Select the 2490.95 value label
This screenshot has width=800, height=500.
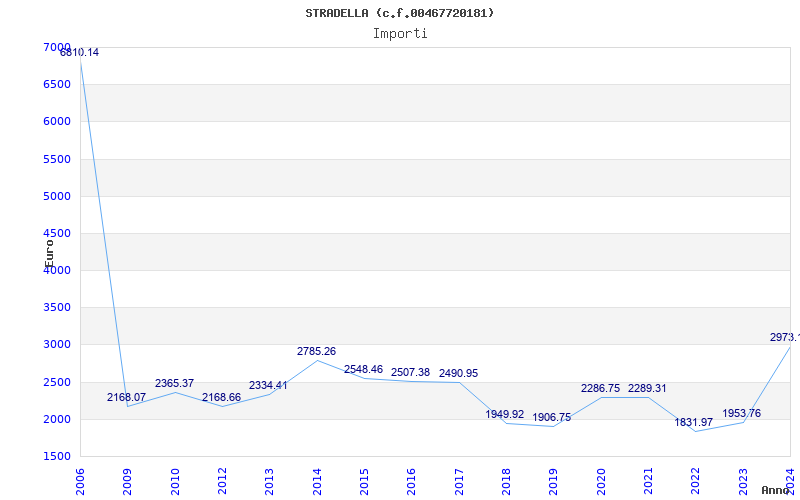tap(458, 373)
